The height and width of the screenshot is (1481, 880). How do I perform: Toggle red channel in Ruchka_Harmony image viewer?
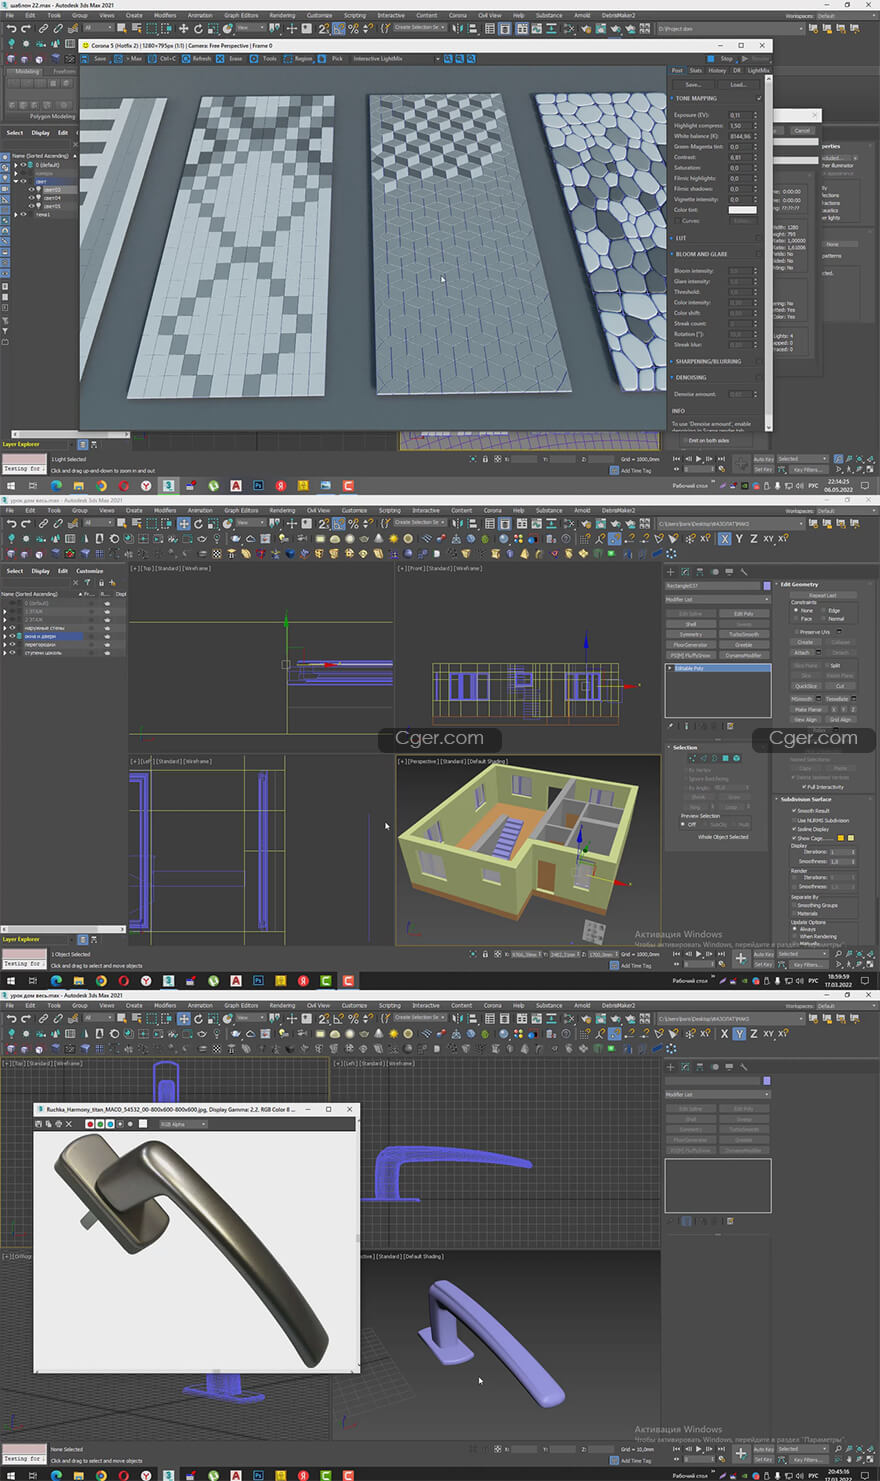[x=90, y=1124]
